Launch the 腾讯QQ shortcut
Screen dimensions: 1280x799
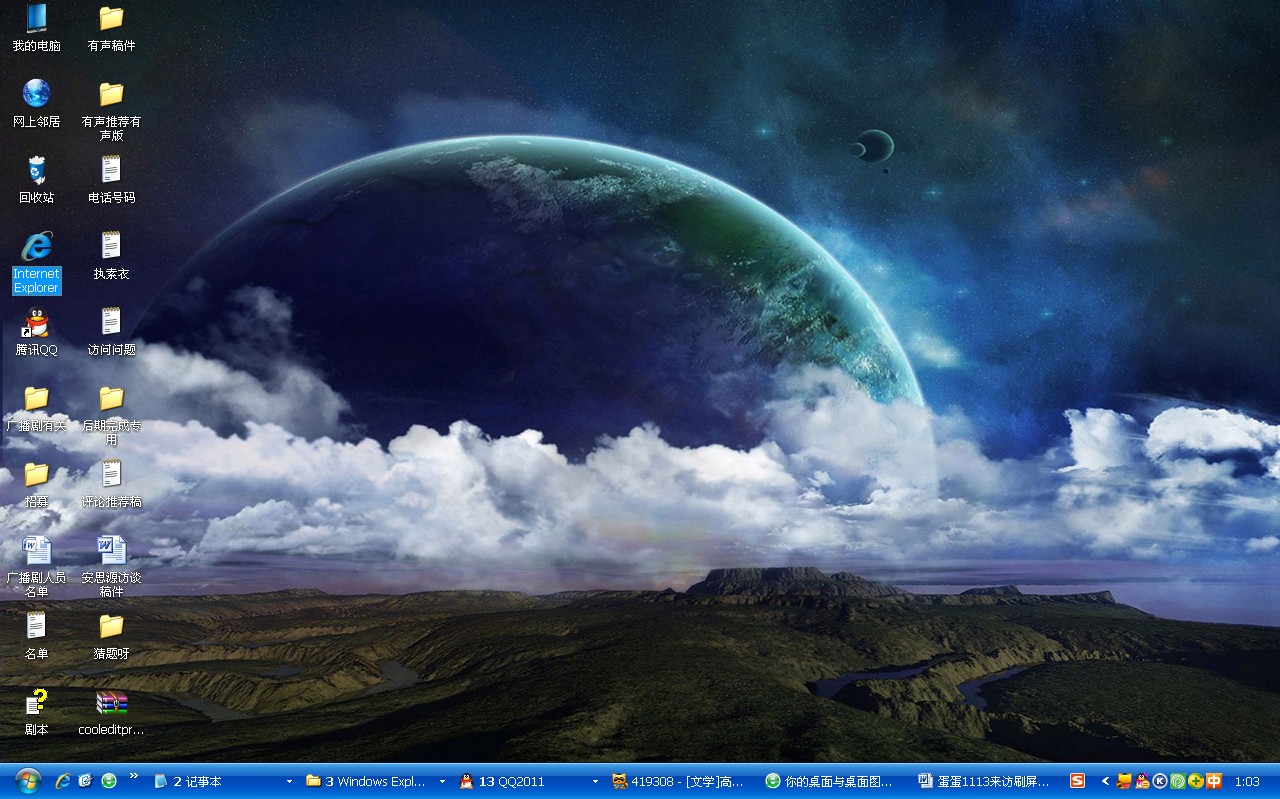pos(37,331)
